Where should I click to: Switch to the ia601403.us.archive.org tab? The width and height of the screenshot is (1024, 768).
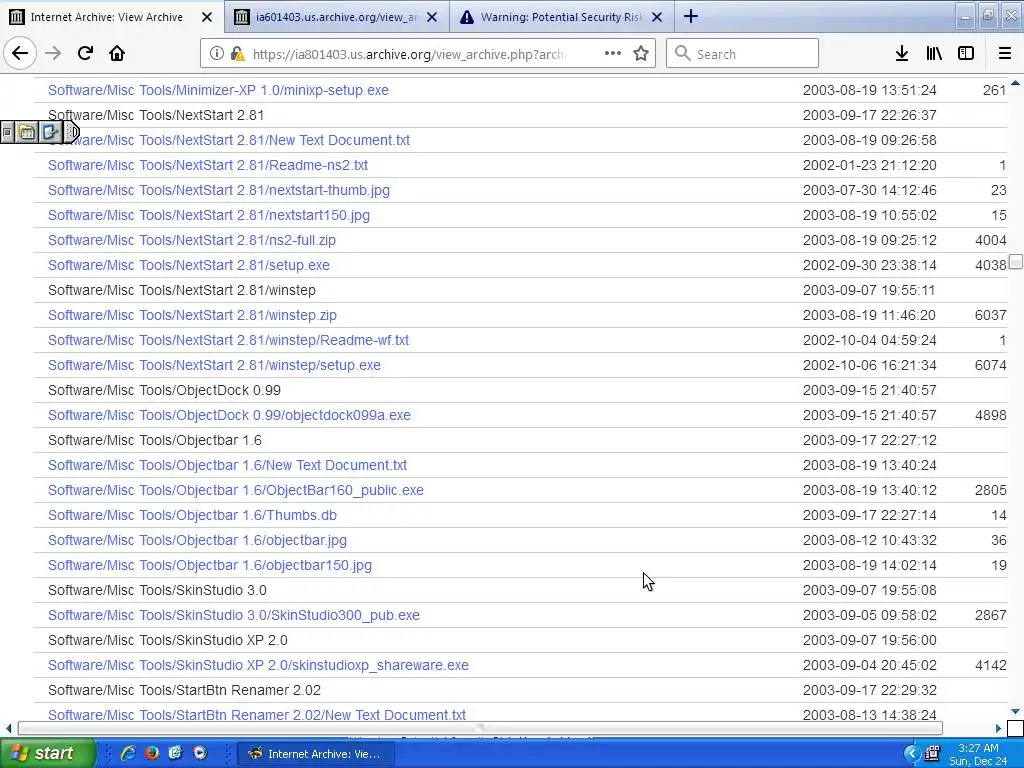(336, 17)
